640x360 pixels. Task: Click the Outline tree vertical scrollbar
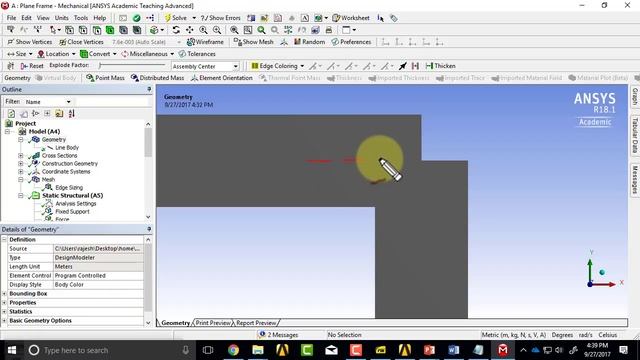[148, 170]
